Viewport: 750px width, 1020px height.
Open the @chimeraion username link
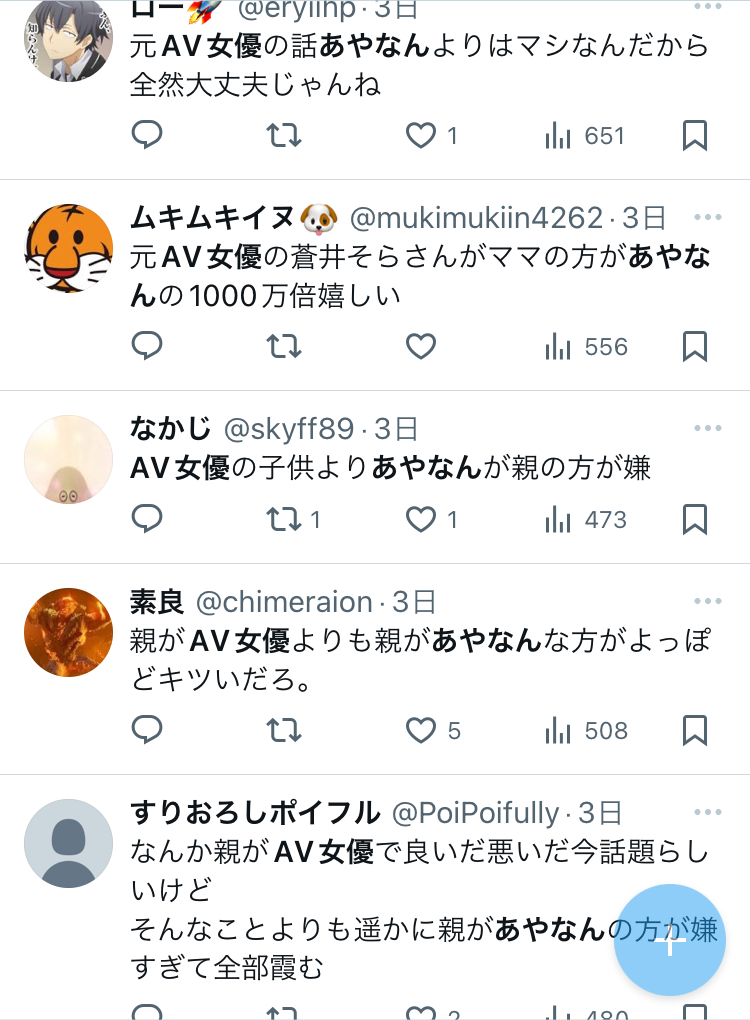coord(284,602)
